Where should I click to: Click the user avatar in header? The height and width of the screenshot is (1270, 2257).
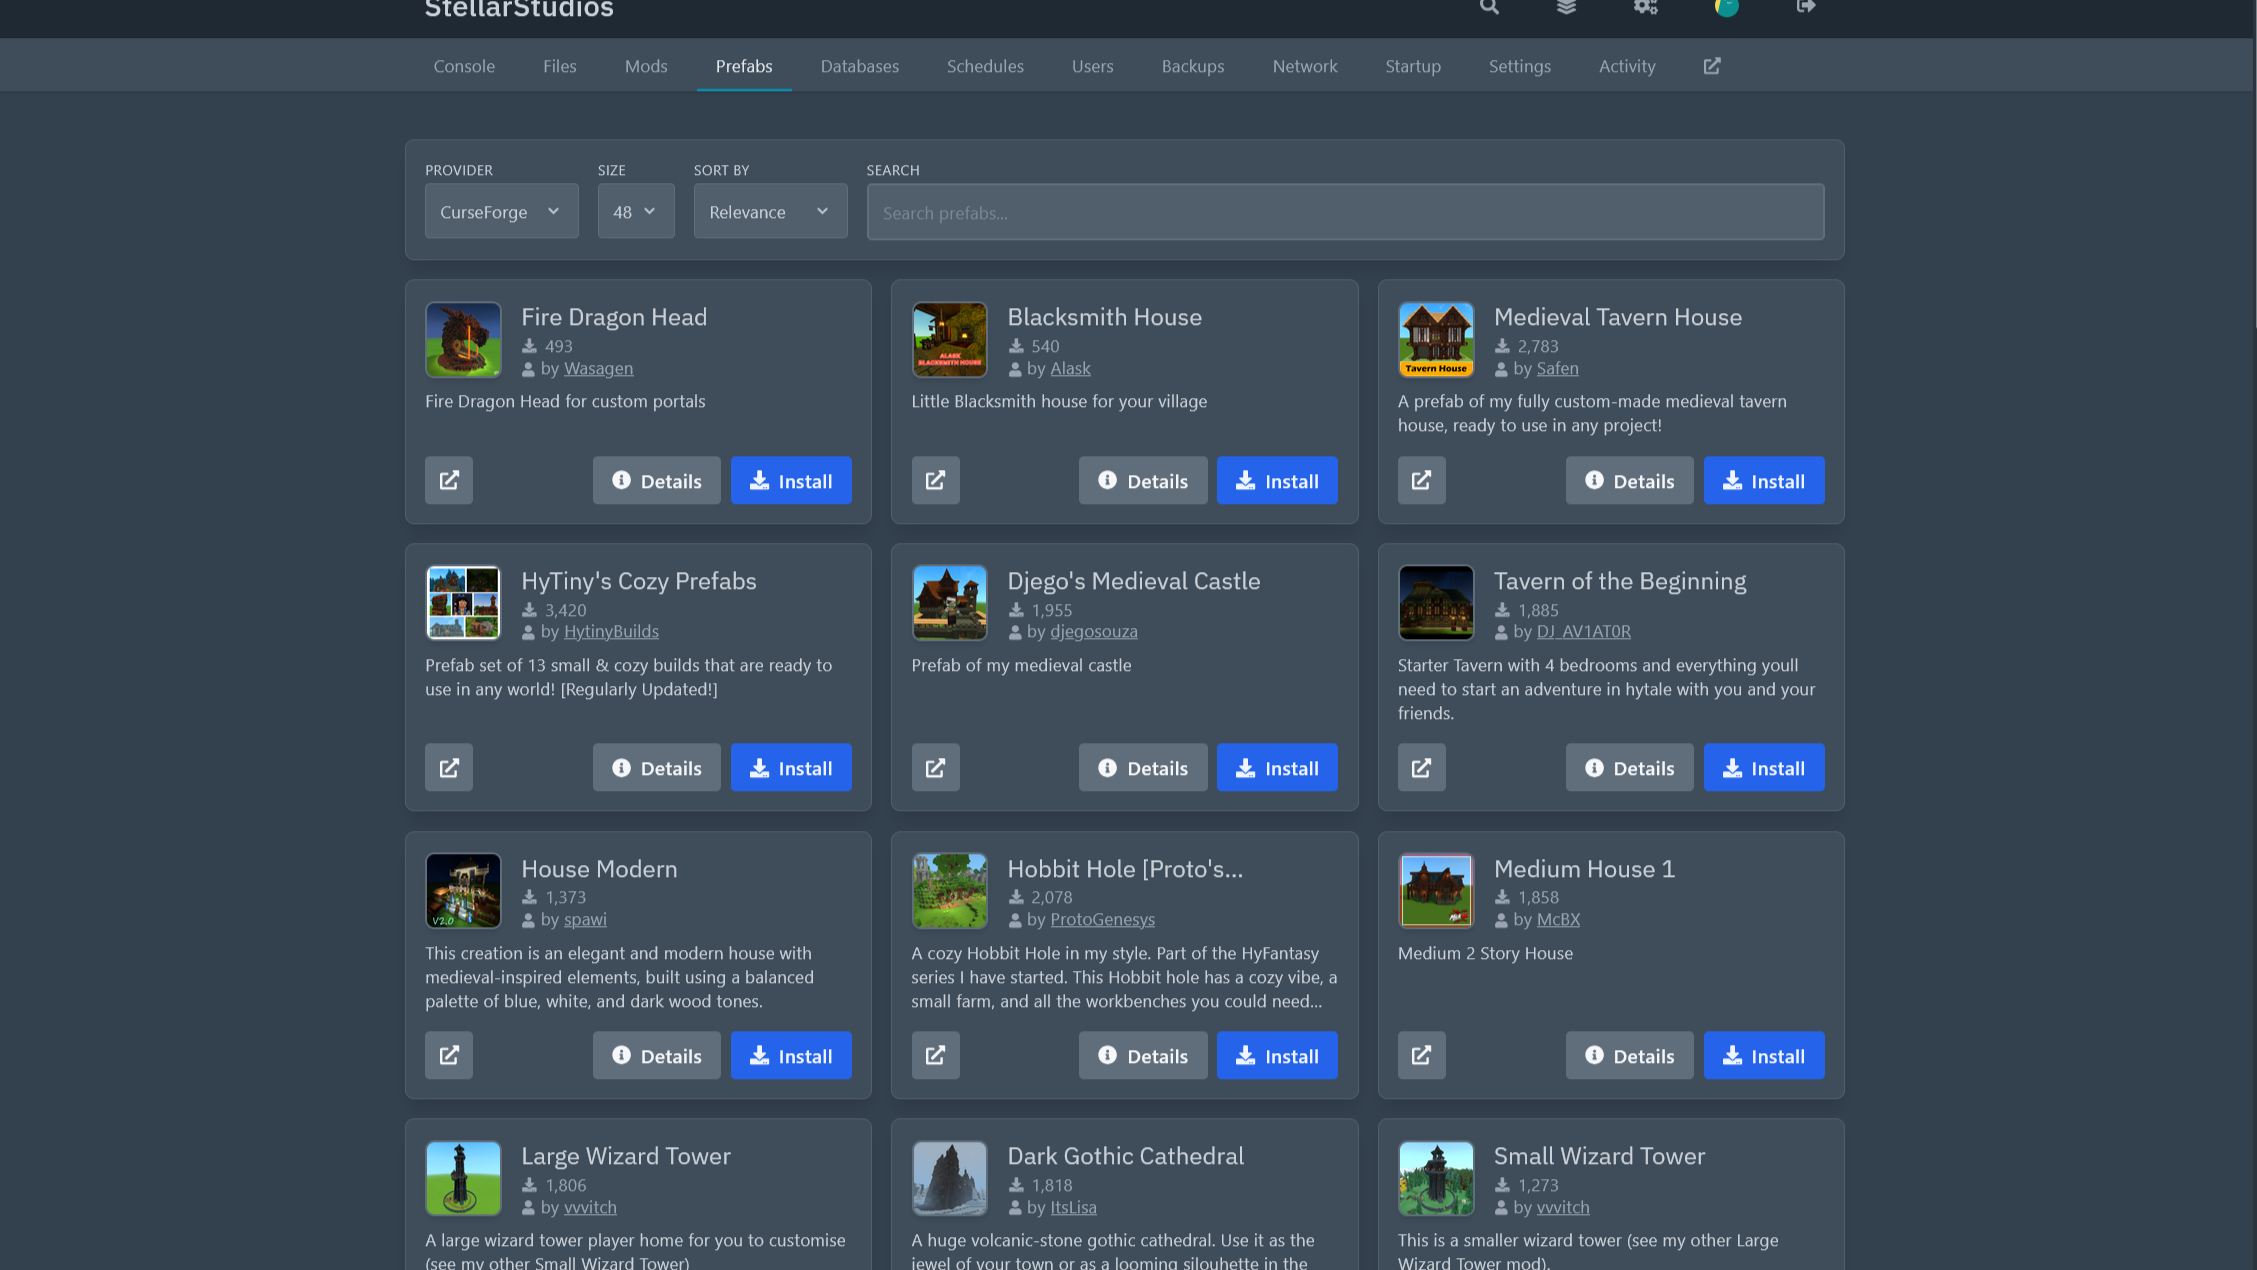point(1726,7)
